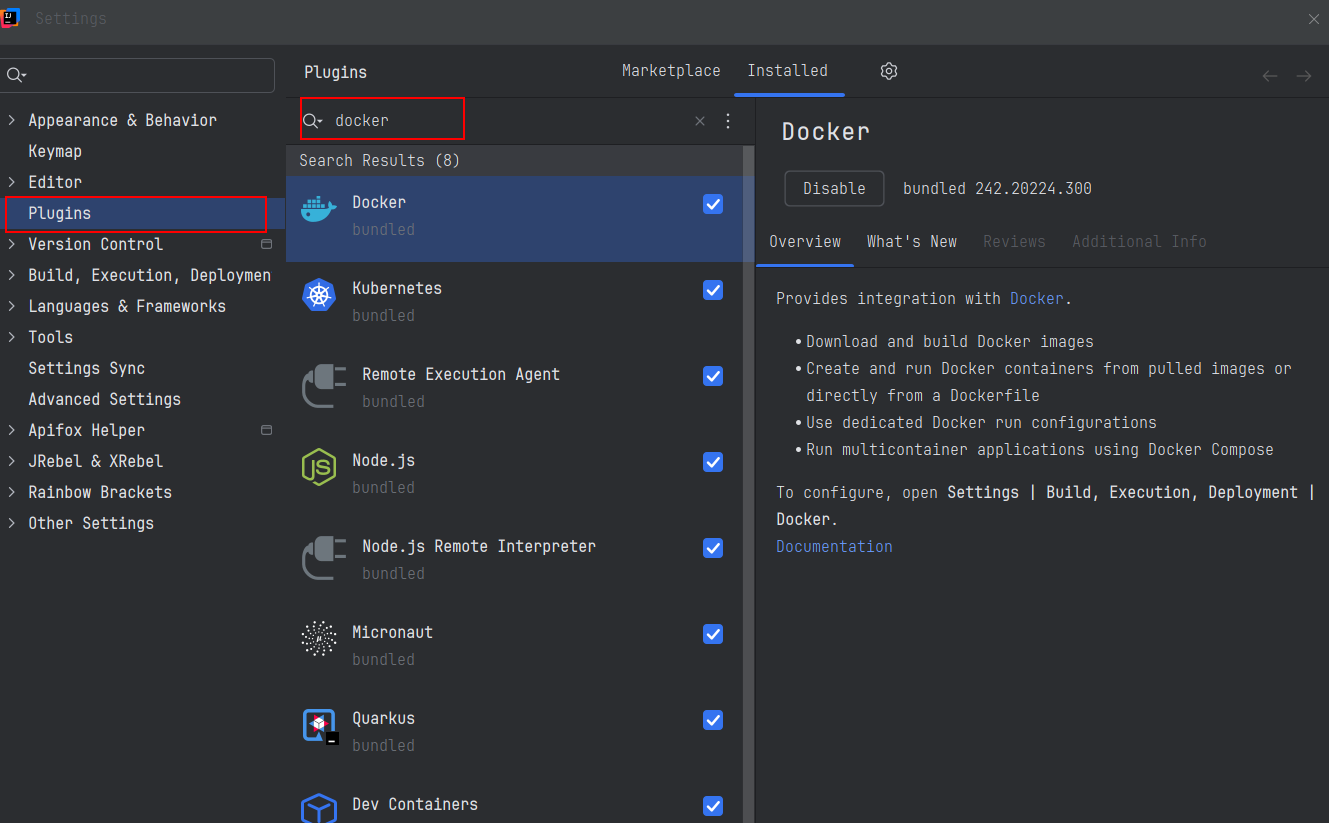Expand the Build, Execution, Deployment chevron

(x=12, y=275)
